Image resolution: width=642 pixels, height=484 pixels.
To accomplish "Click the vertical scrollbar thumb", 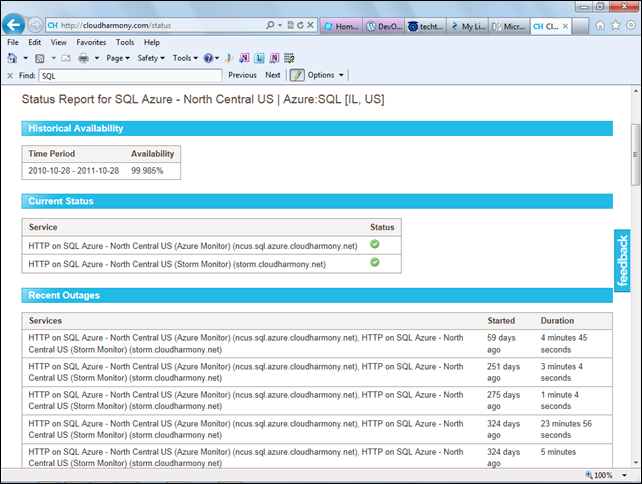I will coord(635,154).
